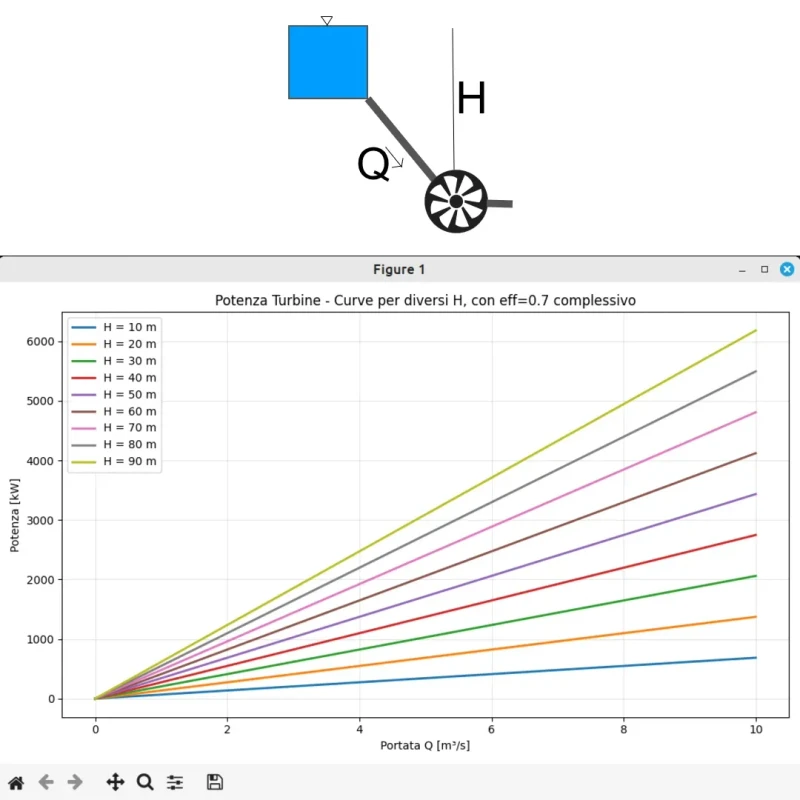Activate the zoom-to-rectangle magnifier tool
Image resolution: width=800 pixels, height=800 pixels.
click(x=145, y=782)
